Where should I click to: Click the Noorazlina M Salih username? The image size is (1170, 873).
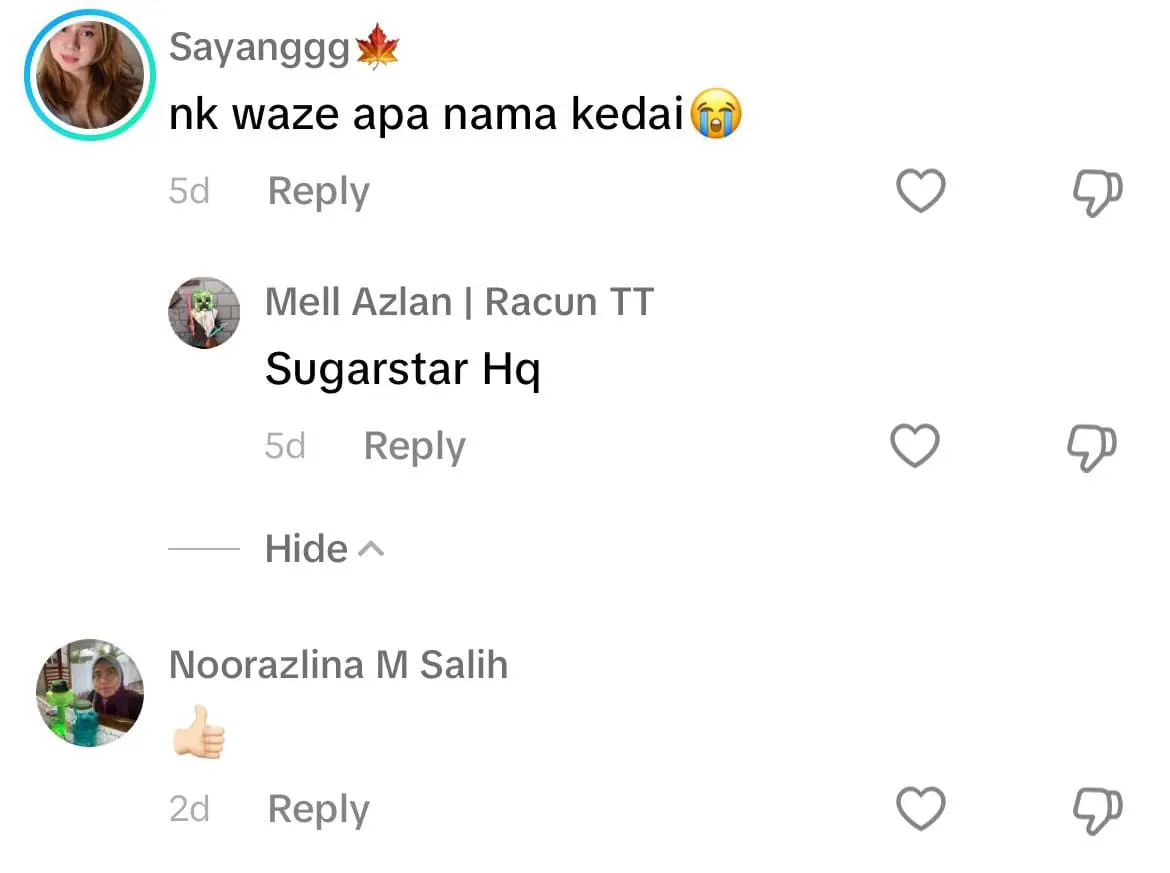[338, 665]
